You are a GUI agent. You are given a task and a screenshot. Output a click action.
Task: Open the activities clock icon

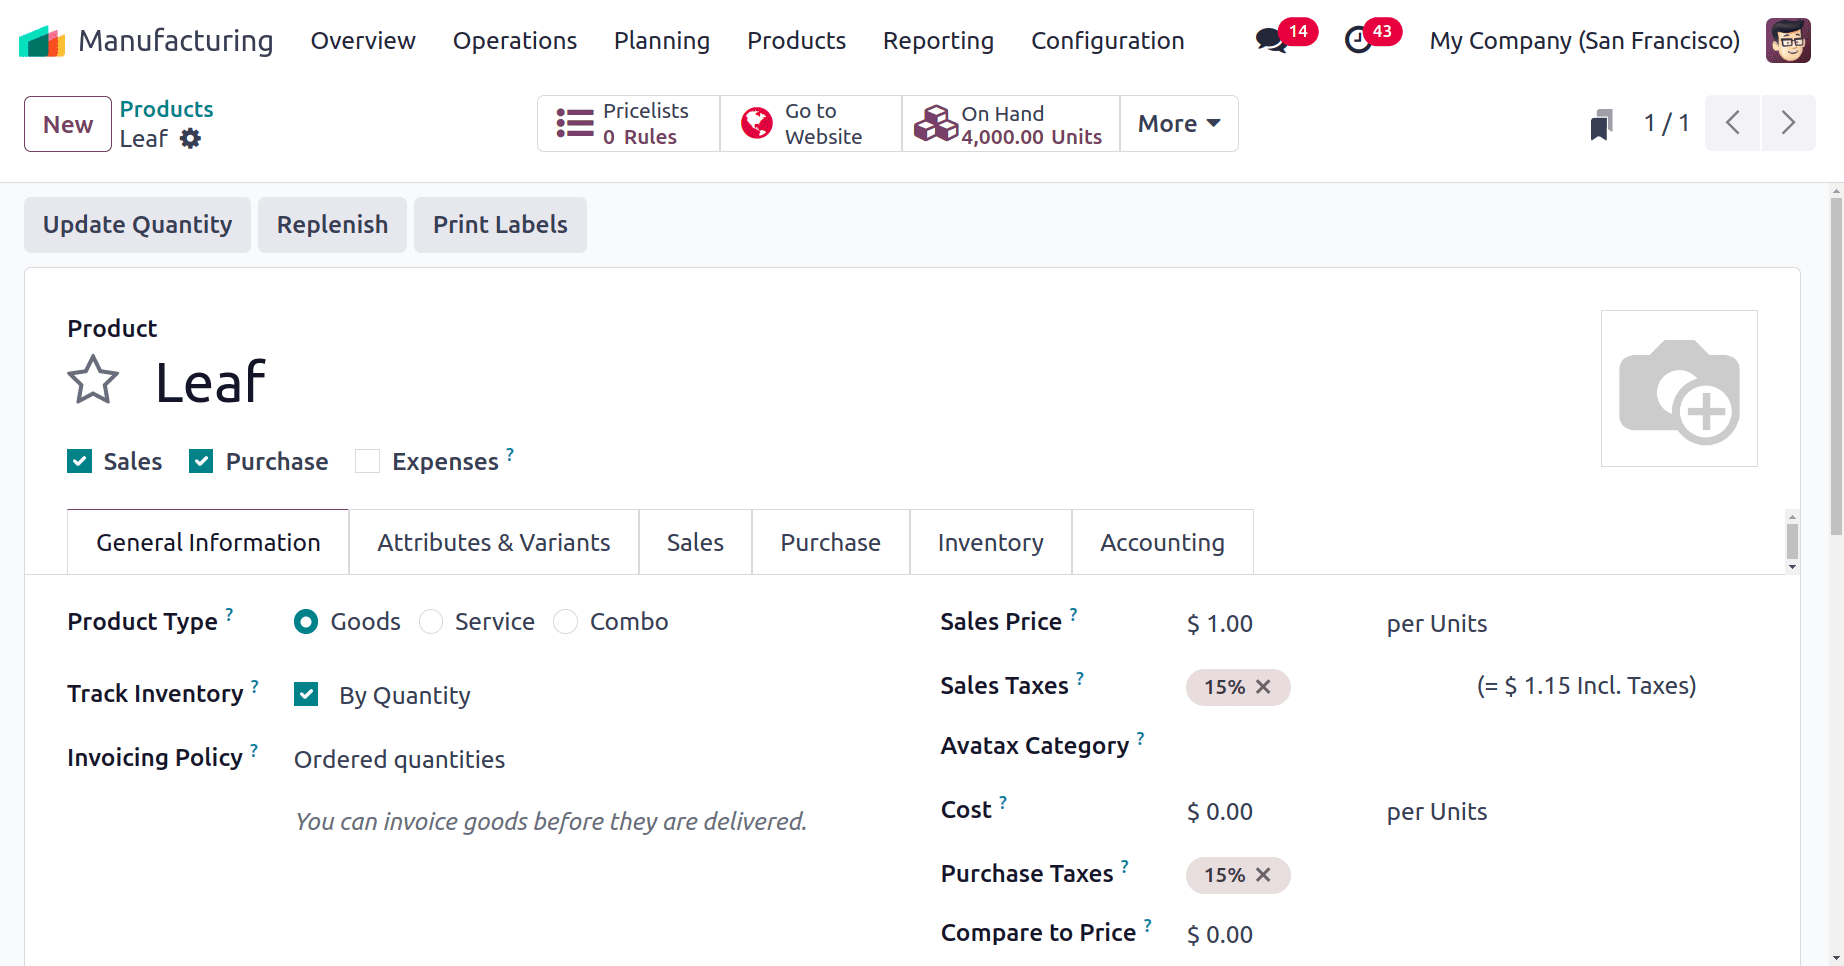click(1358, 40)
